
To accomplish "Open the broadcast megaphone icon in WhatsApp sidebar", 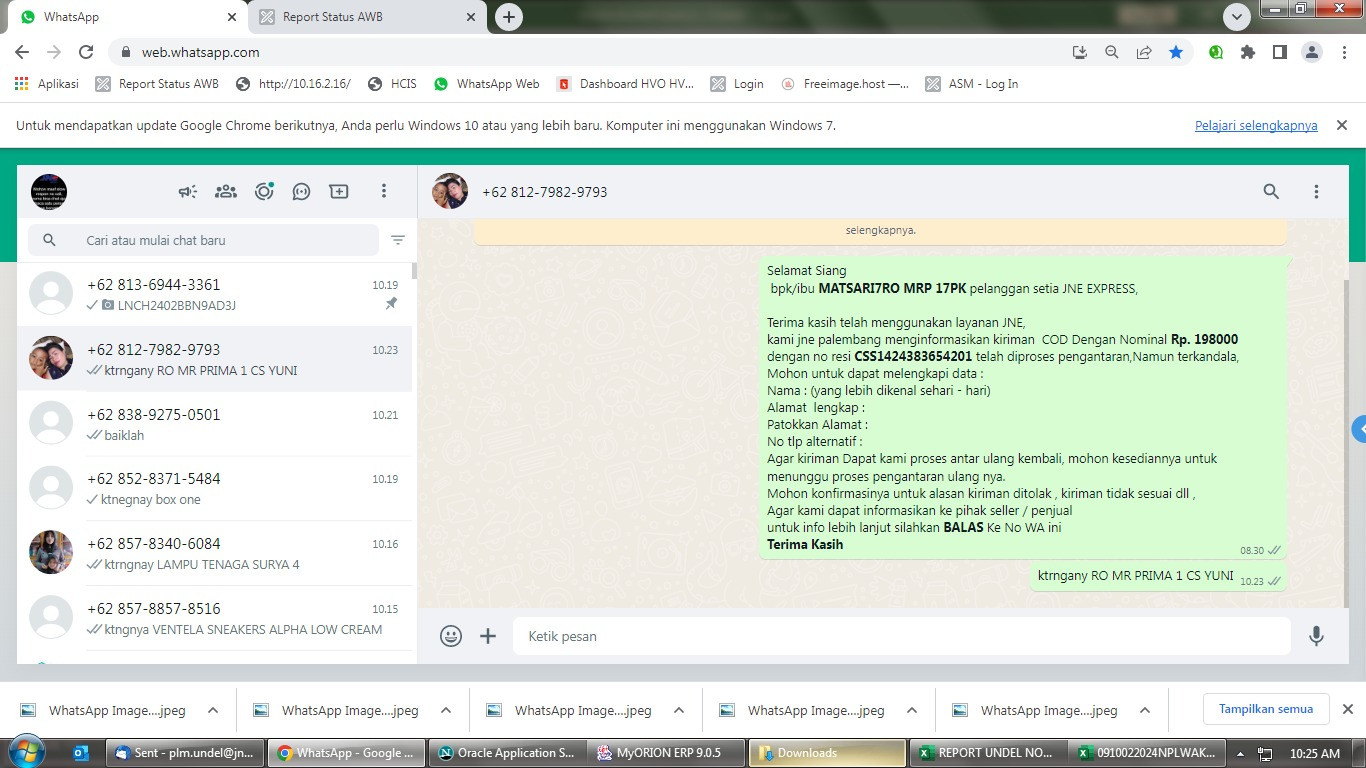I will 188,191.
